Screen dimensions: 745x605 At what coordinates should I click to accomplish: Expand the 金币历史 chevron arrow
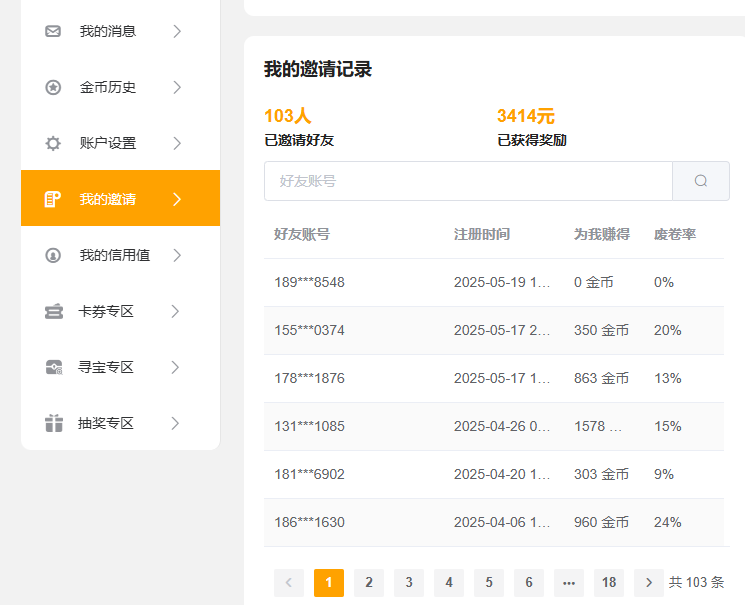click(x=177, y=87)
